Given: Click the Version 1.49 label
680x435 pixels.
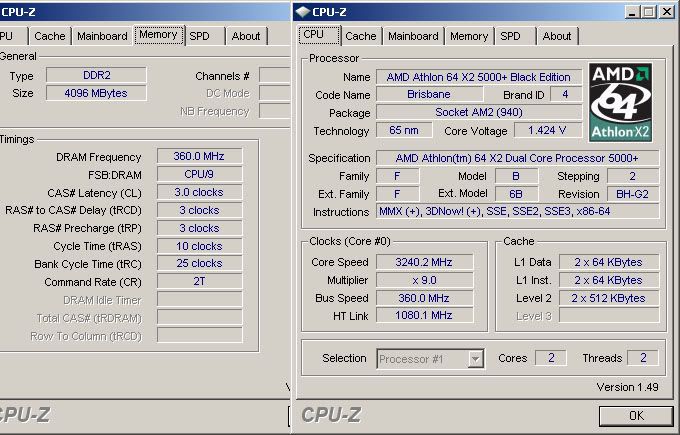Looking at the screenshot, I should coord(627,387).
